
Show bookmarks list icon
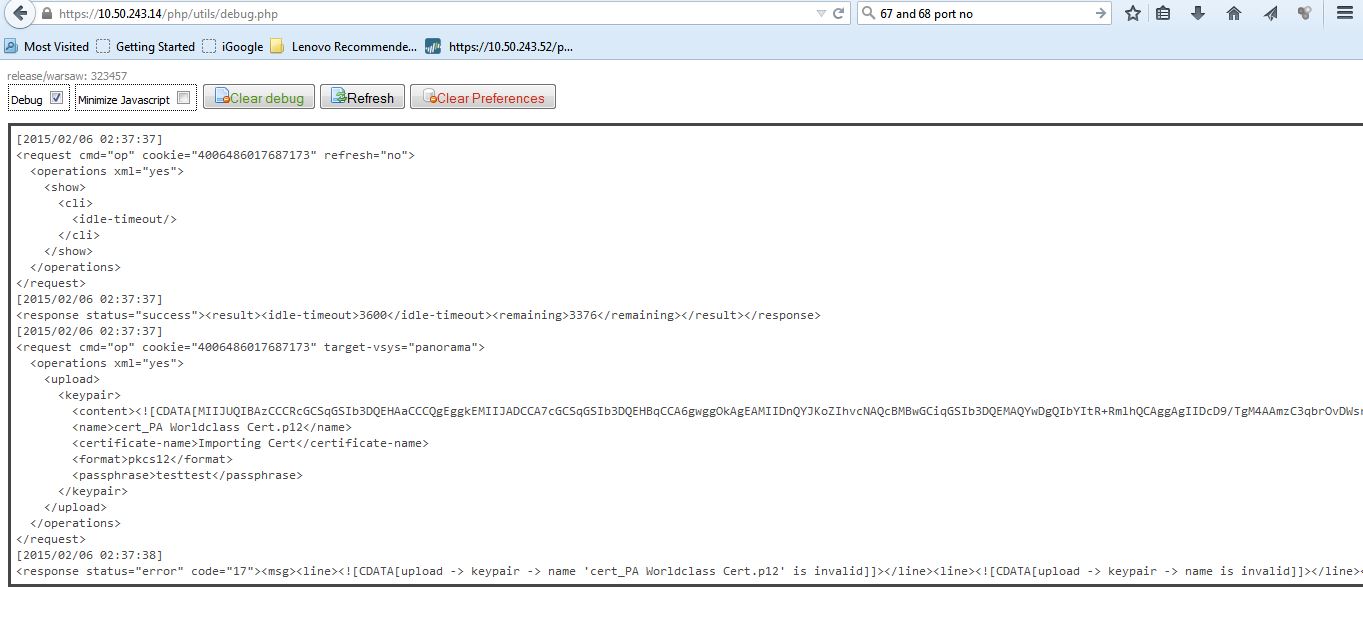pyautogui.click(x=1163, y=14)
